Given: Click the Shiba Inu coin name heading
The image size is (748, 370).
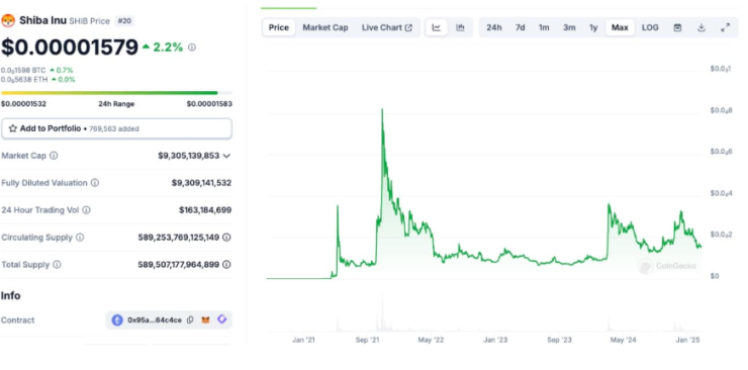Looking at the screenshot, I should pyautogui.click(x=43, y=21).
